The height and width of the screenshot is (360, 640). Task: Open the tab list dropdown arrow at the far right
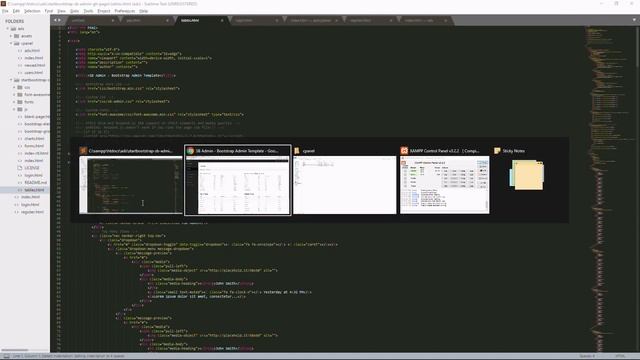click(634, 20)
